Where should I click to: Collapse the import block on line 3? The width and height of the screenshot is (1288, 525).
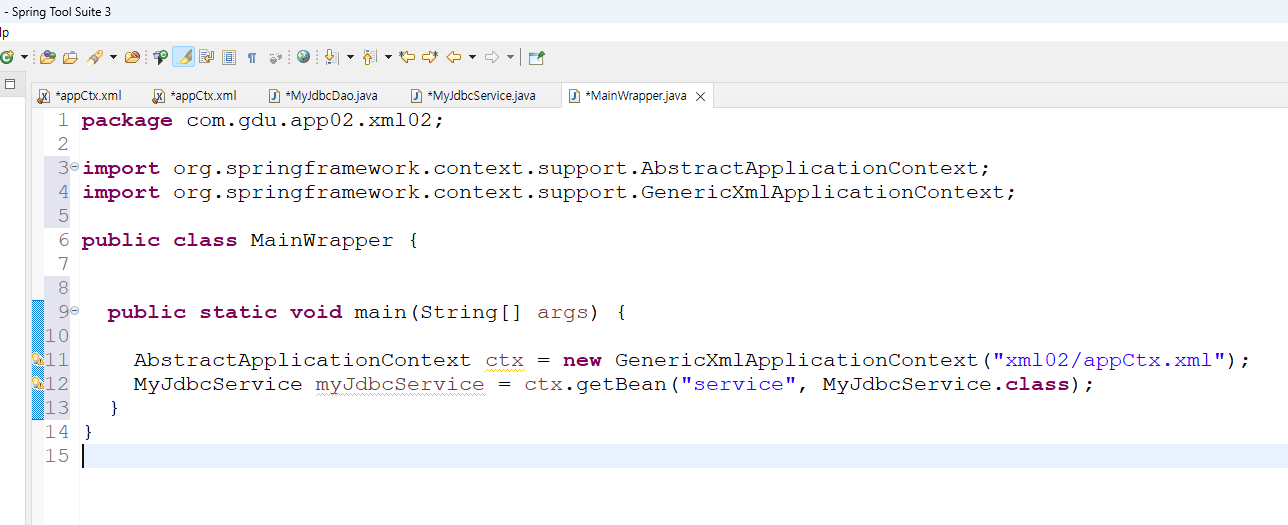[x=74, y=167]
